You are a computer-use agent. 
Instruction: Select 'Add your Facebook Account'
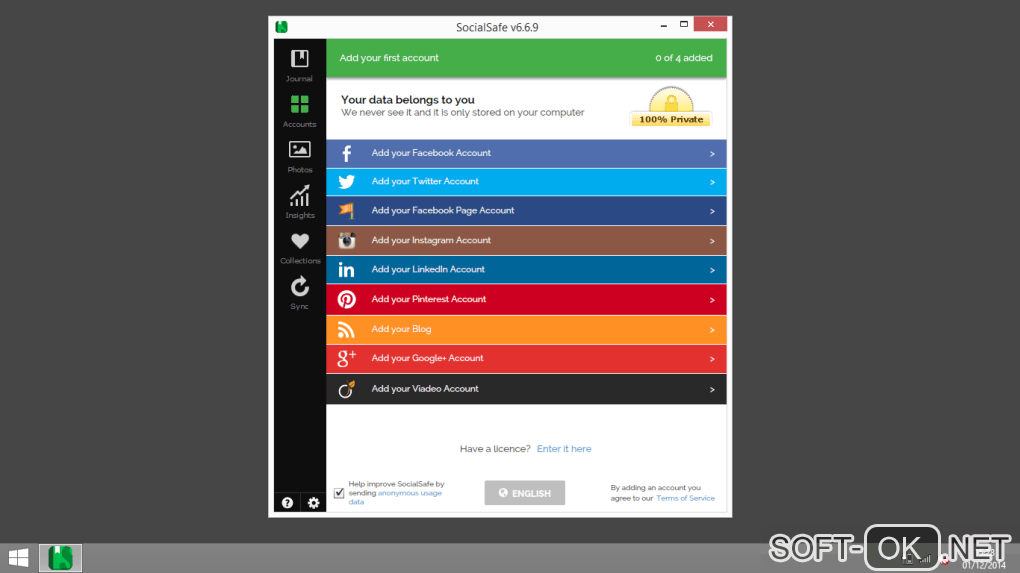pos(526,153)
